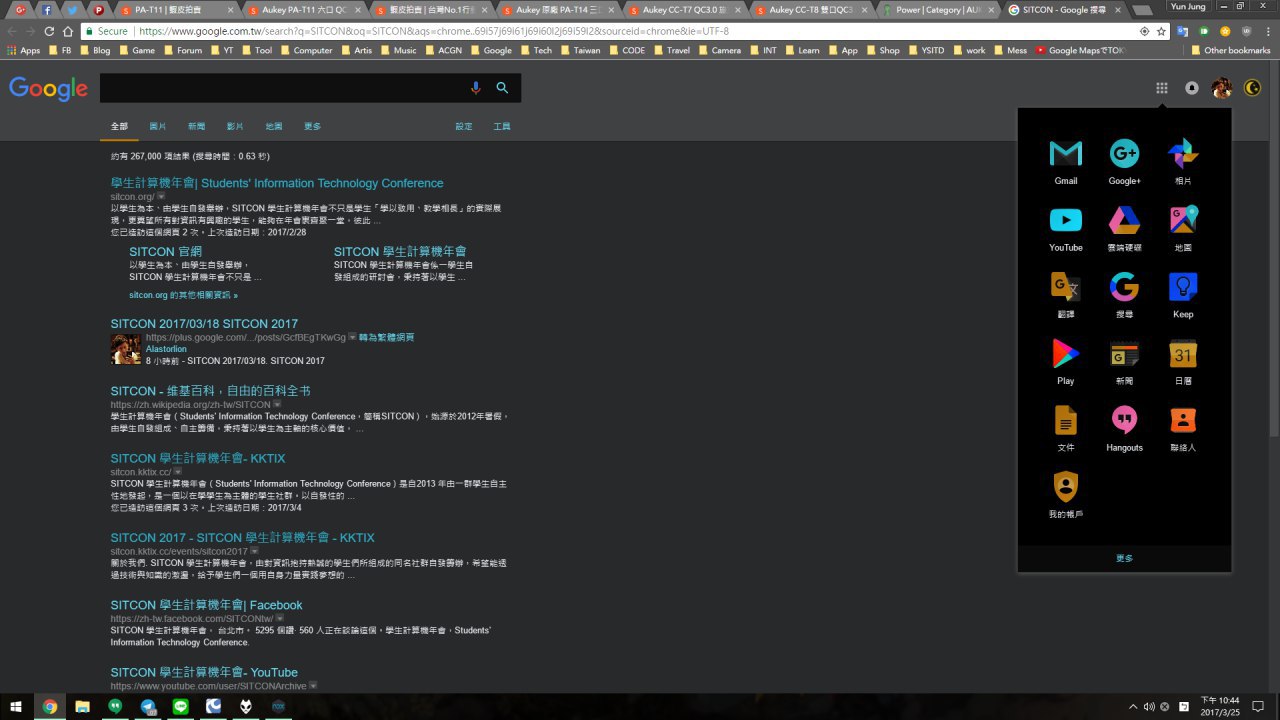
Task: Switch to the 新聞 news tab
Action: [x=196, y=127]
